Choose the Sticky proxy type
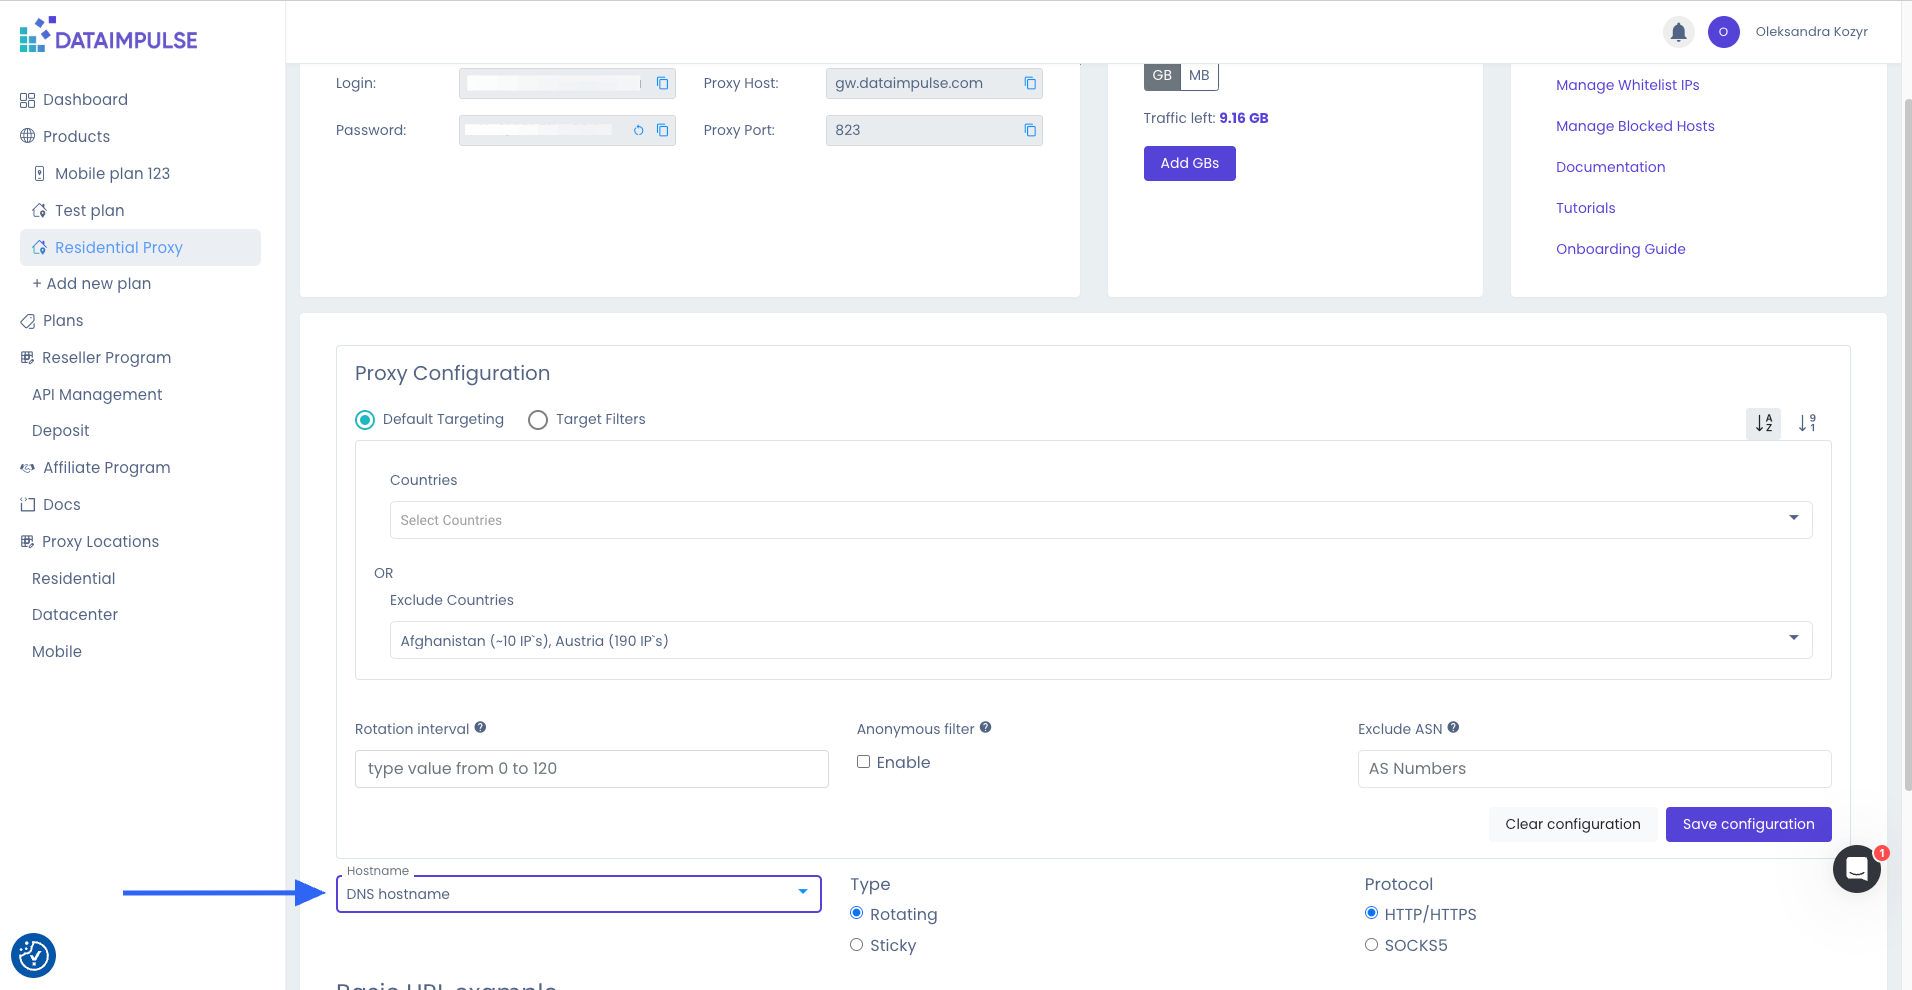This screenshot has width=1912, height=990. pos(856,945)
